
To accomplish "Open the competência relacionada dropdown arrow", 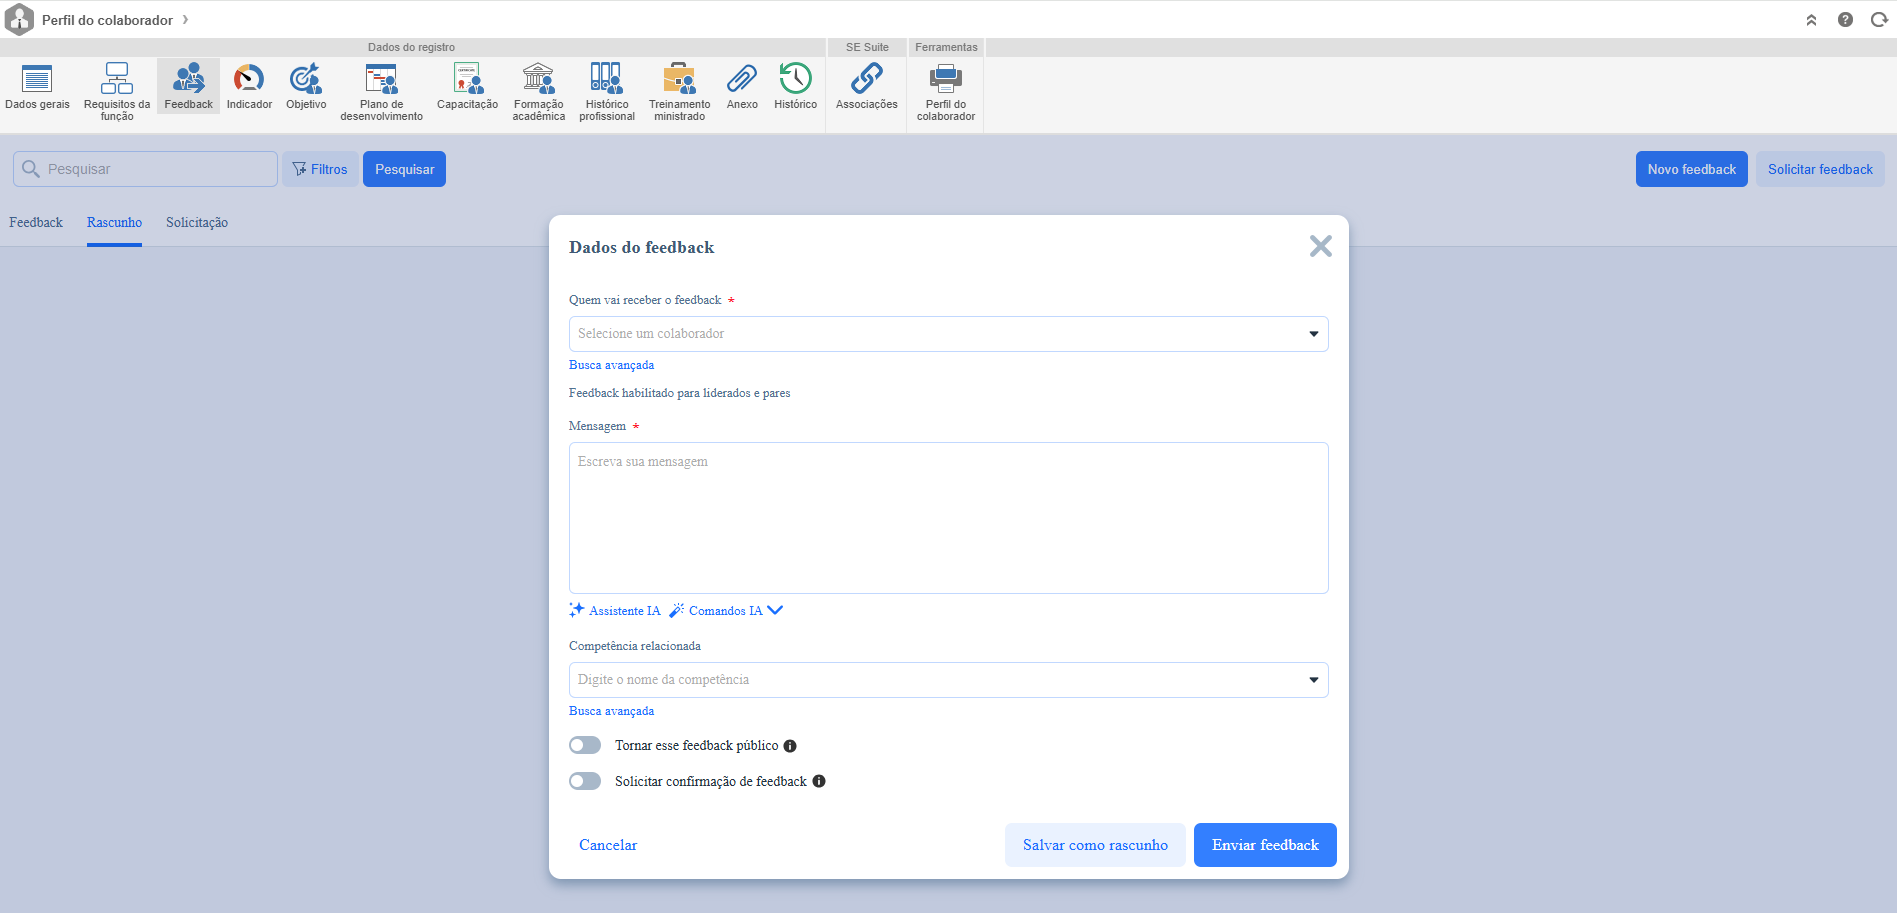I will (x=1313, y=680).
